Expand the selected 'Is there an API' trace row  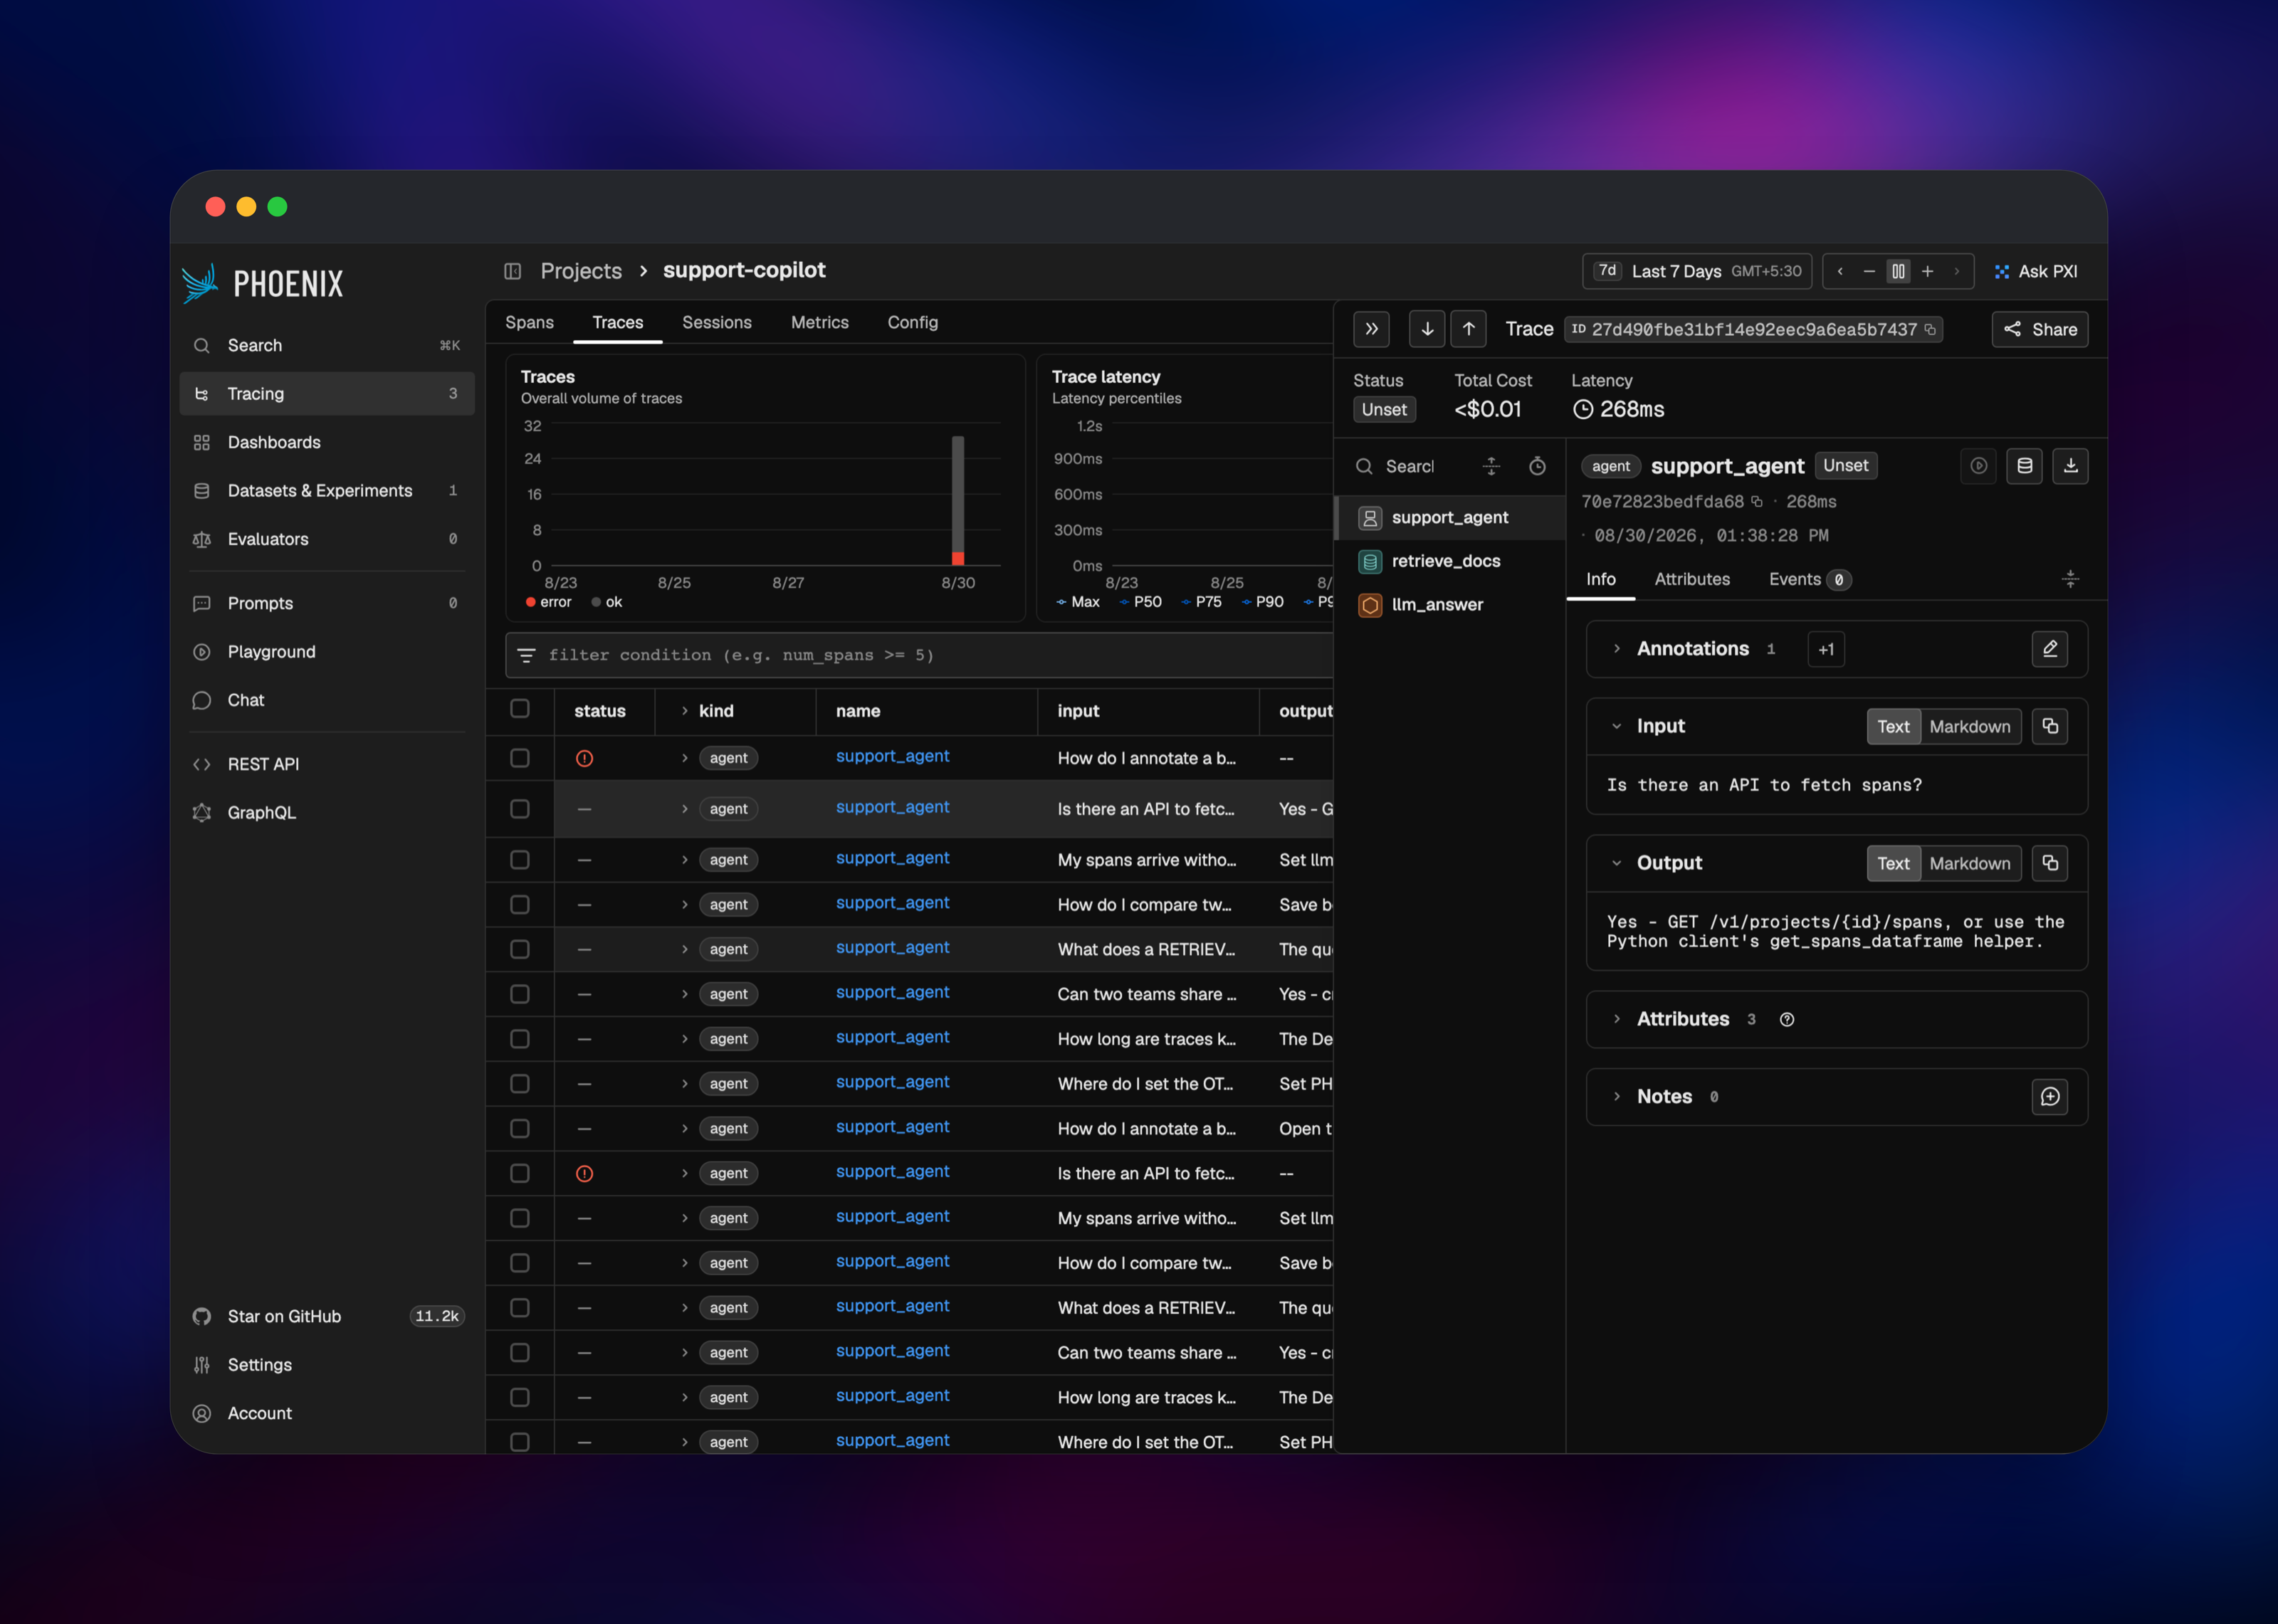(x=684, y=809)
